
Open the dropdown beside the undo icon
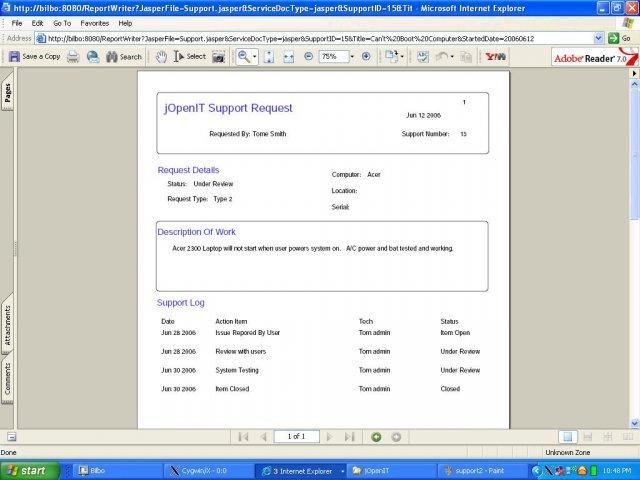452,57
